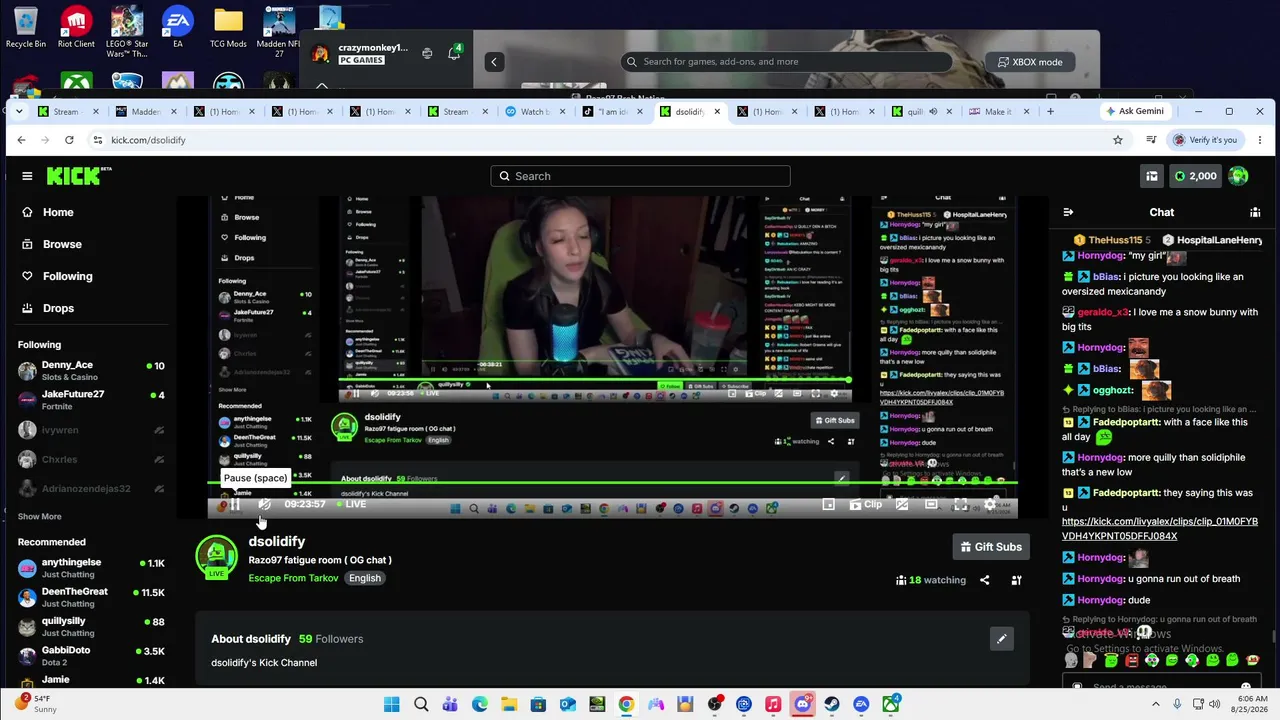Open the TCG Mods desktop folder
Image resolution: width=1280 pixels, height=720 pixels.
click(x=228, y=28)
